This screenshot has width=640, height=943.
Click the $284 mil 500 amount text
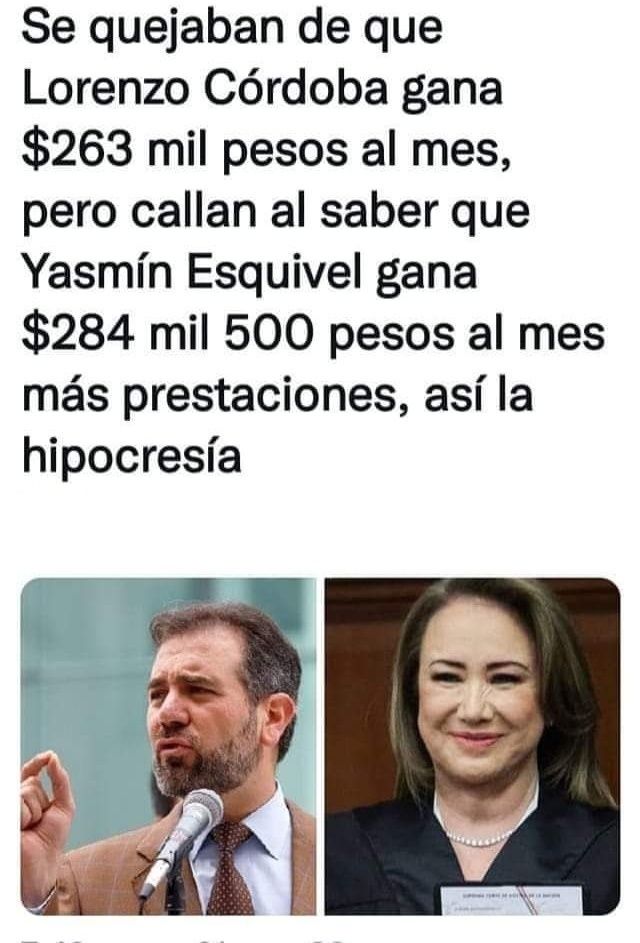(x=168, y=333)
